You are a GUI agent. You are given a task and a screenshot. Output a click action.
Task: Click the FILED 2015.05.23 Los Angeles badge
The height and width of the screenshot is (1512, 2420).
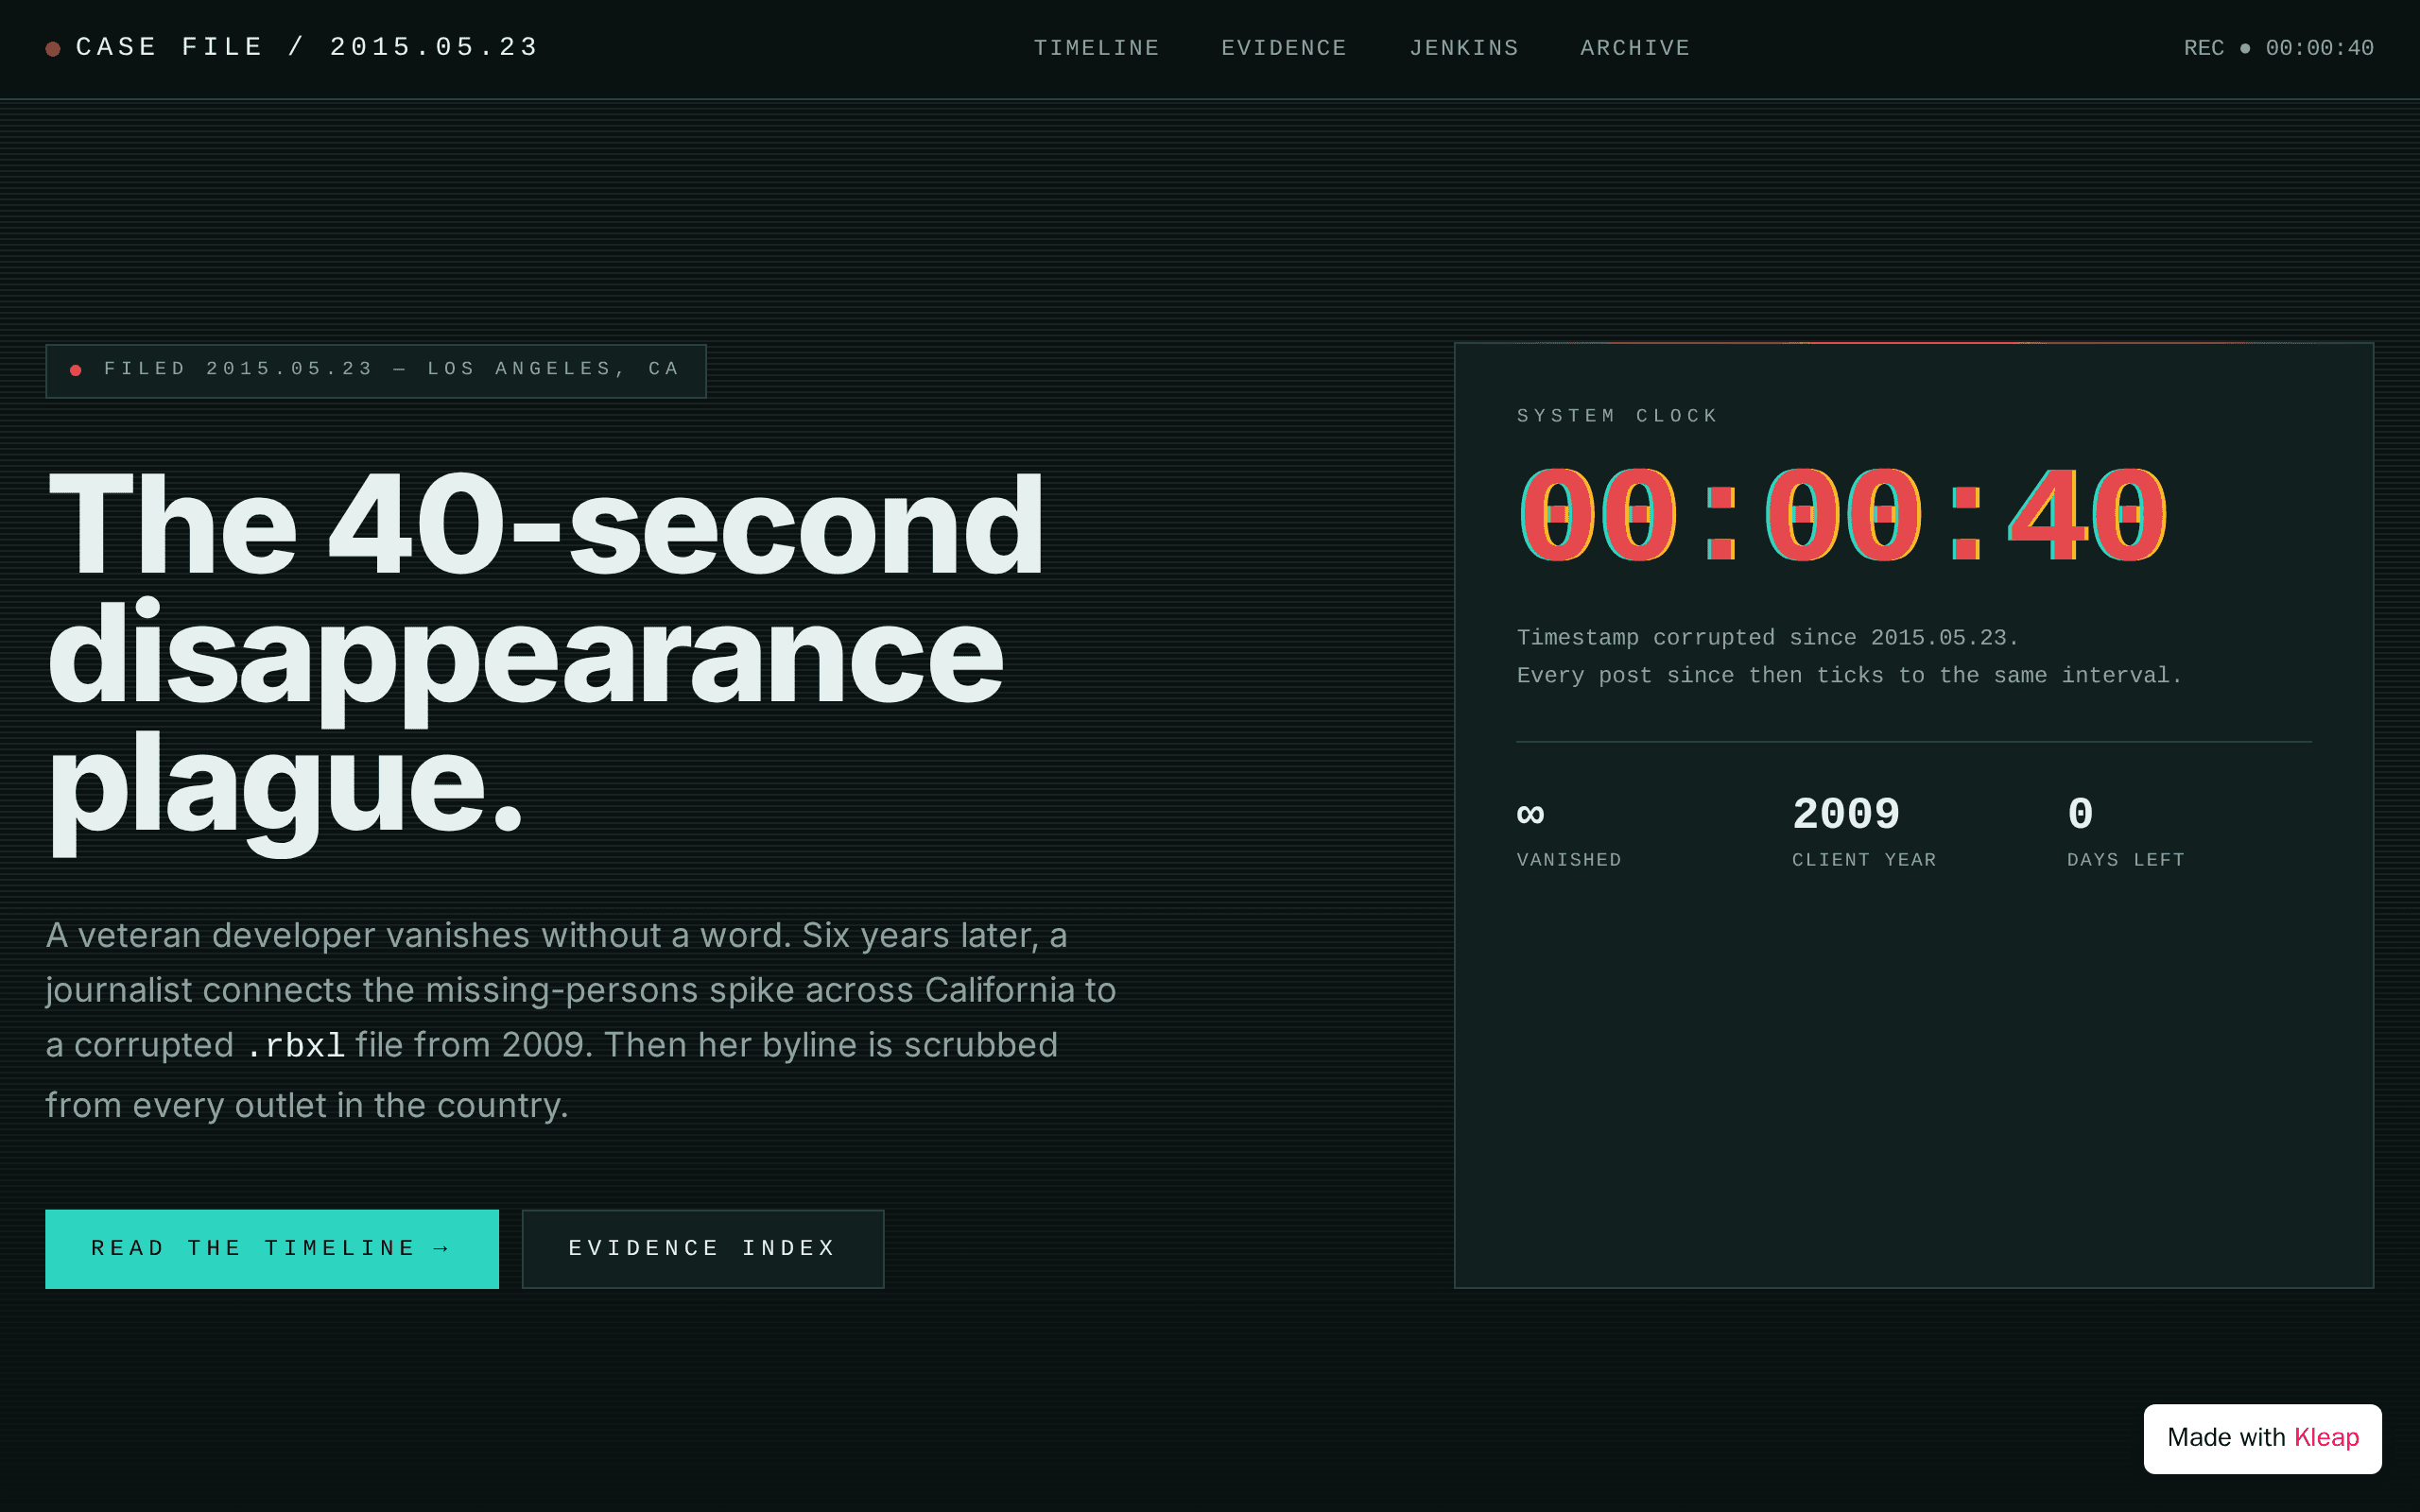(376, 371)
